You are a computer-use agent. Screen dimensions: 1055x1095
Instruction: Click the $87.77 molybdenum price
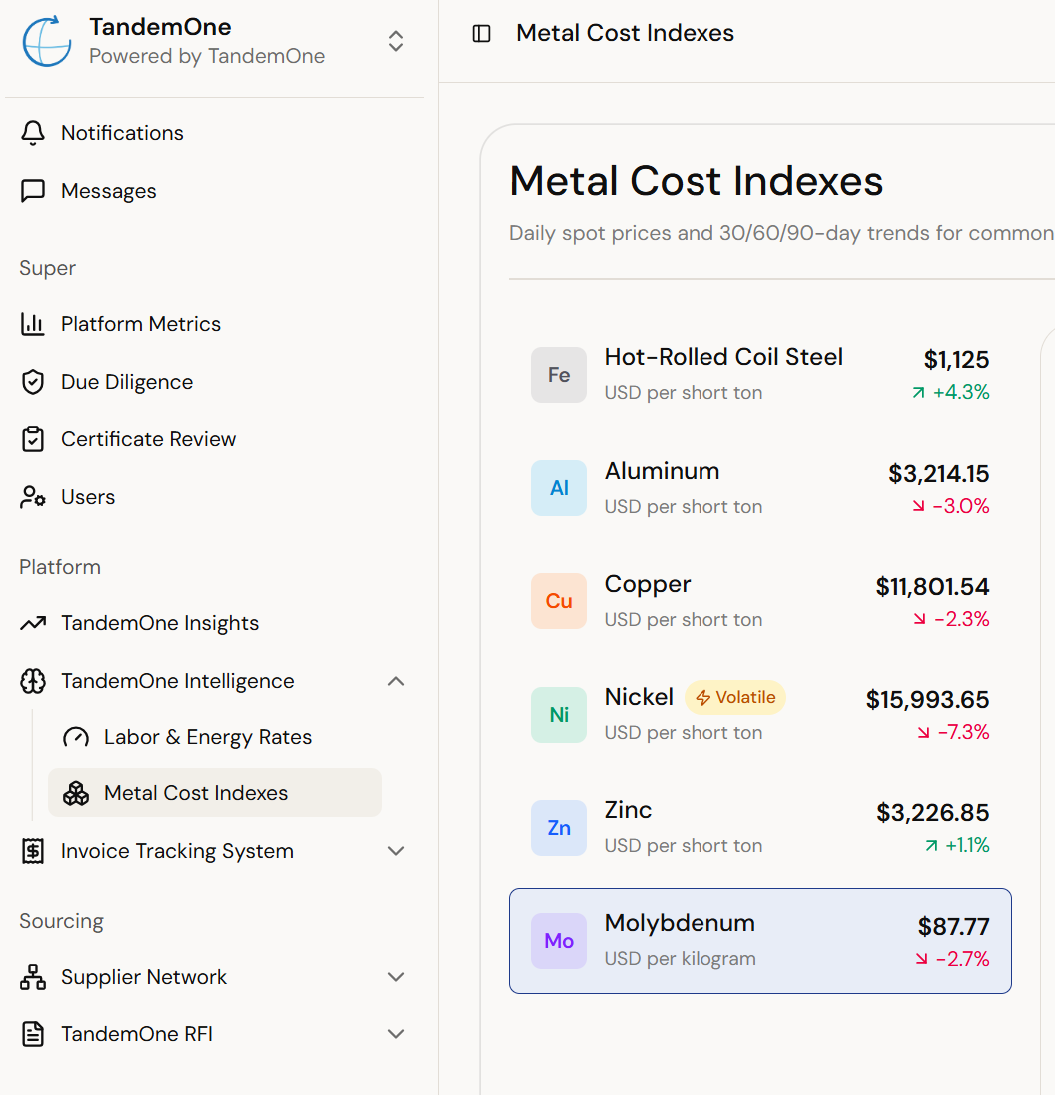coord(953,927)
